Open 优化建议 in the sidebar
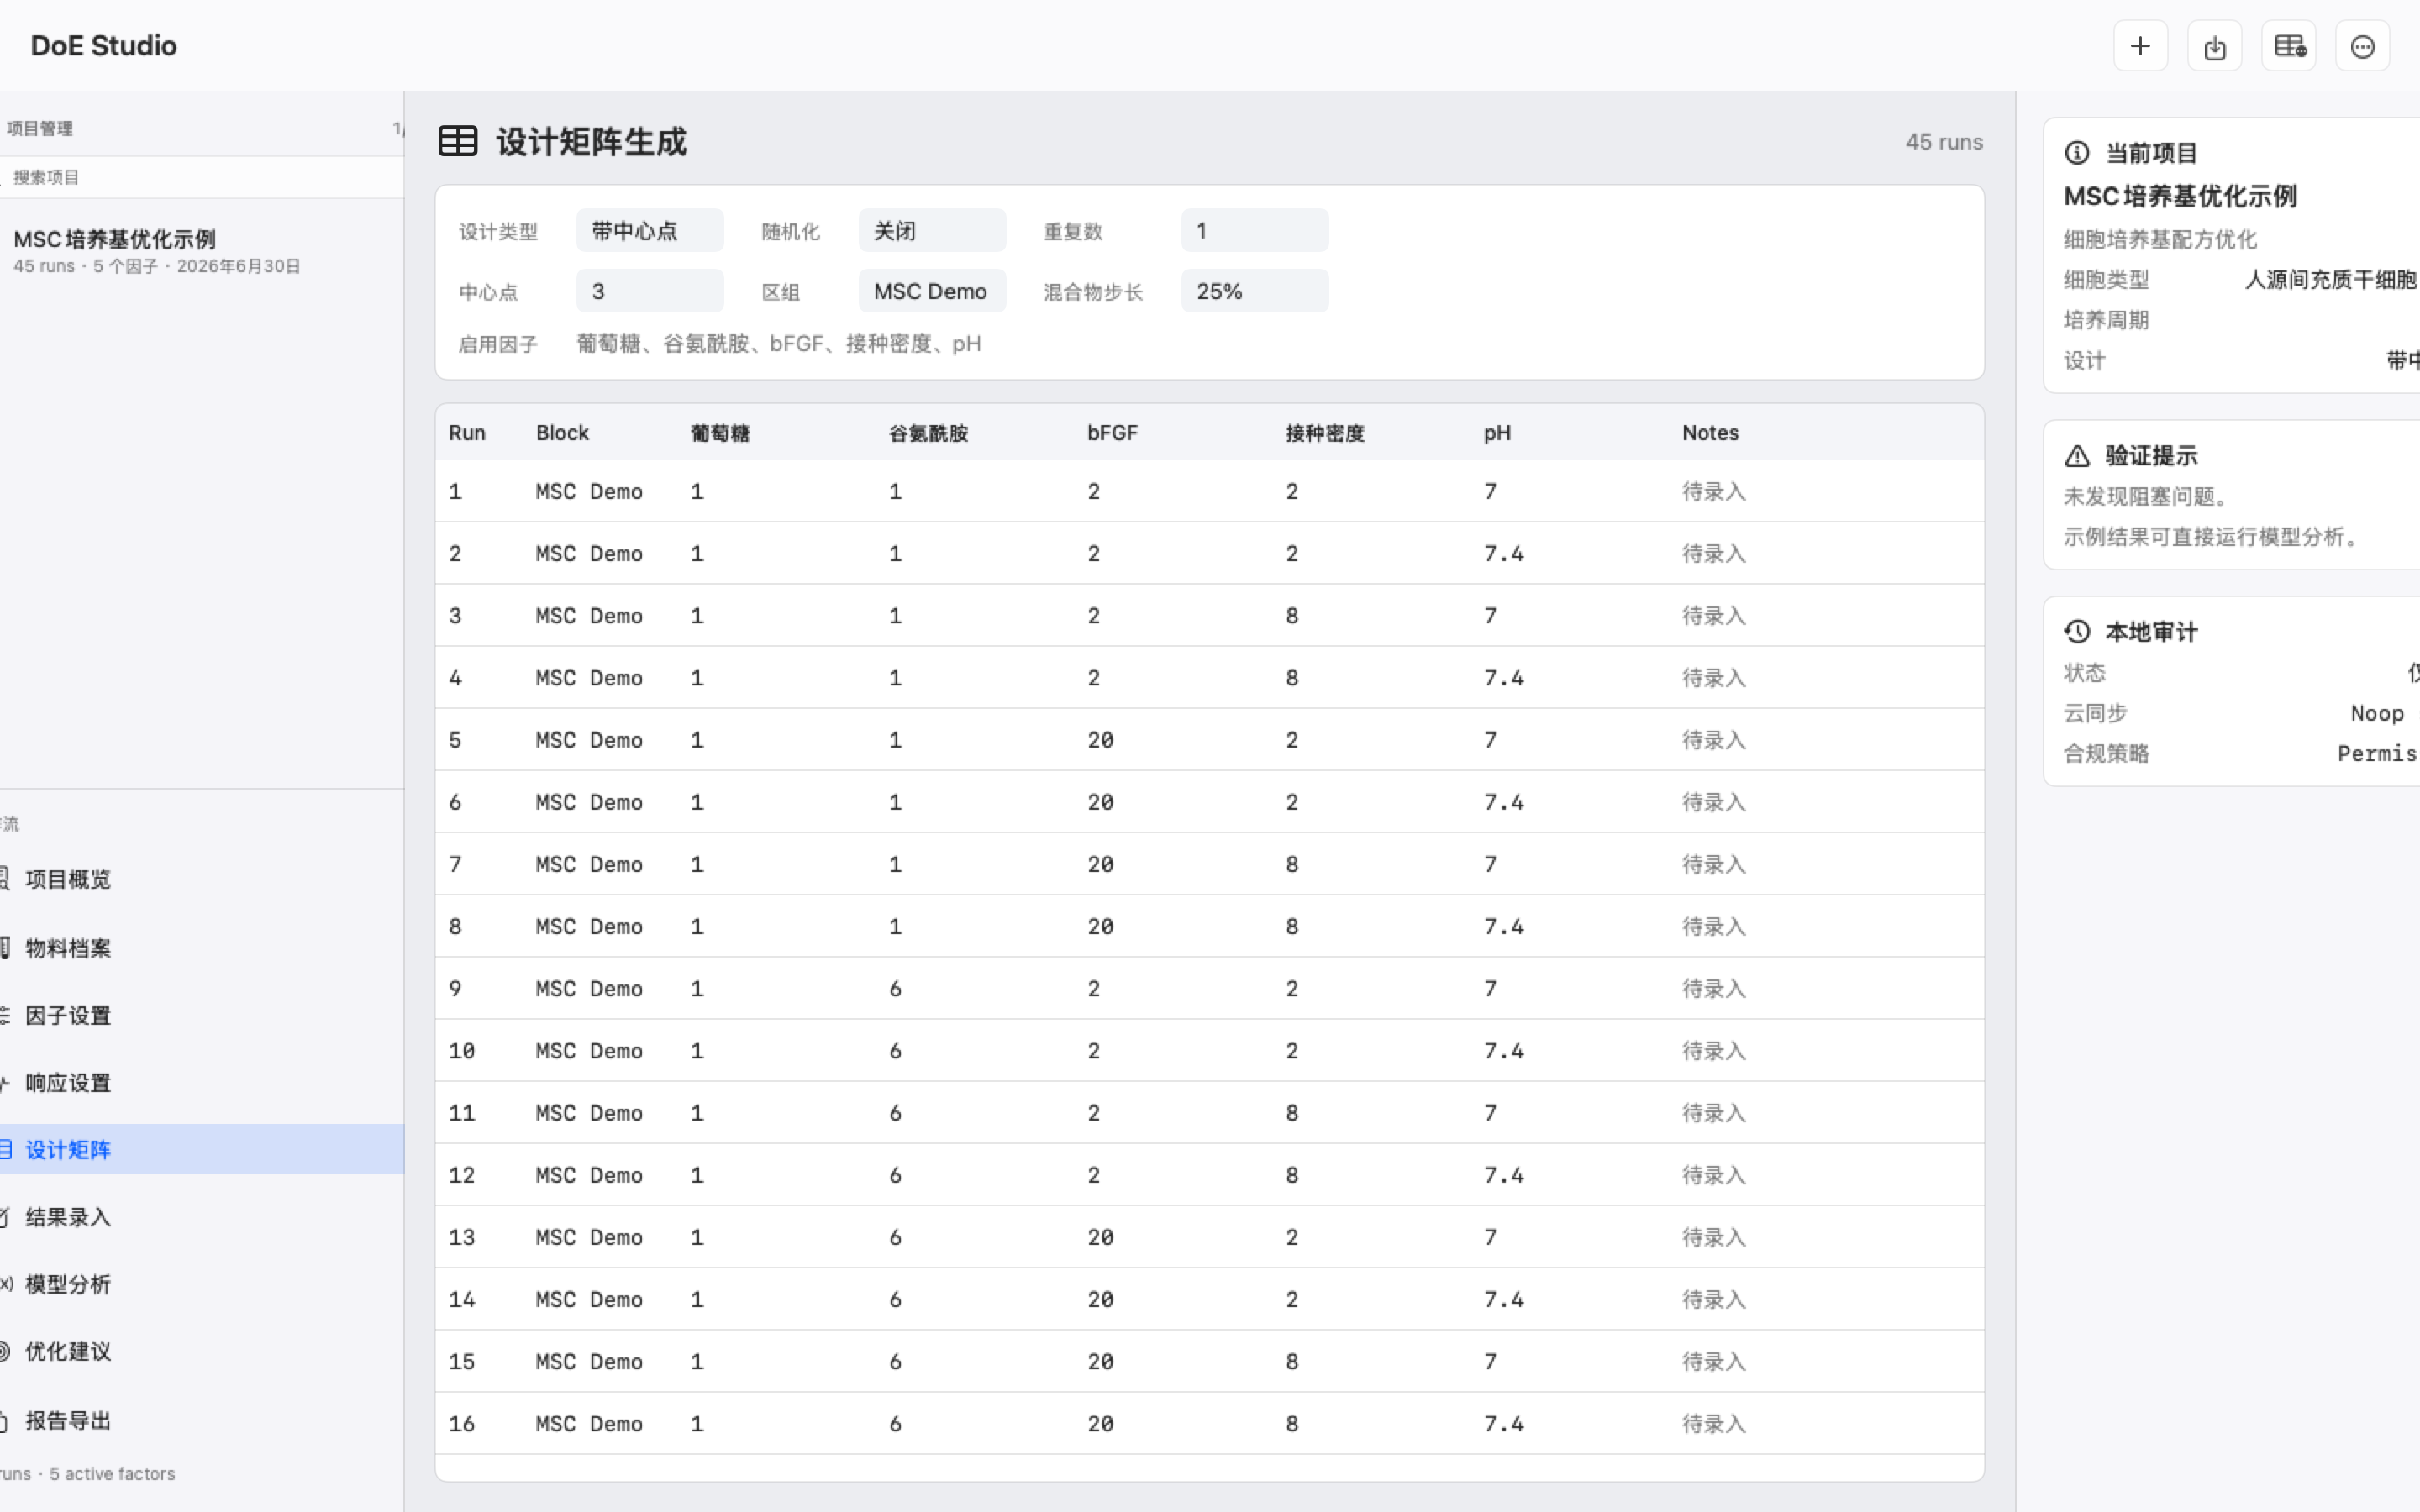Screen dimensions: 2420x1512 (x=202, y=1351)
